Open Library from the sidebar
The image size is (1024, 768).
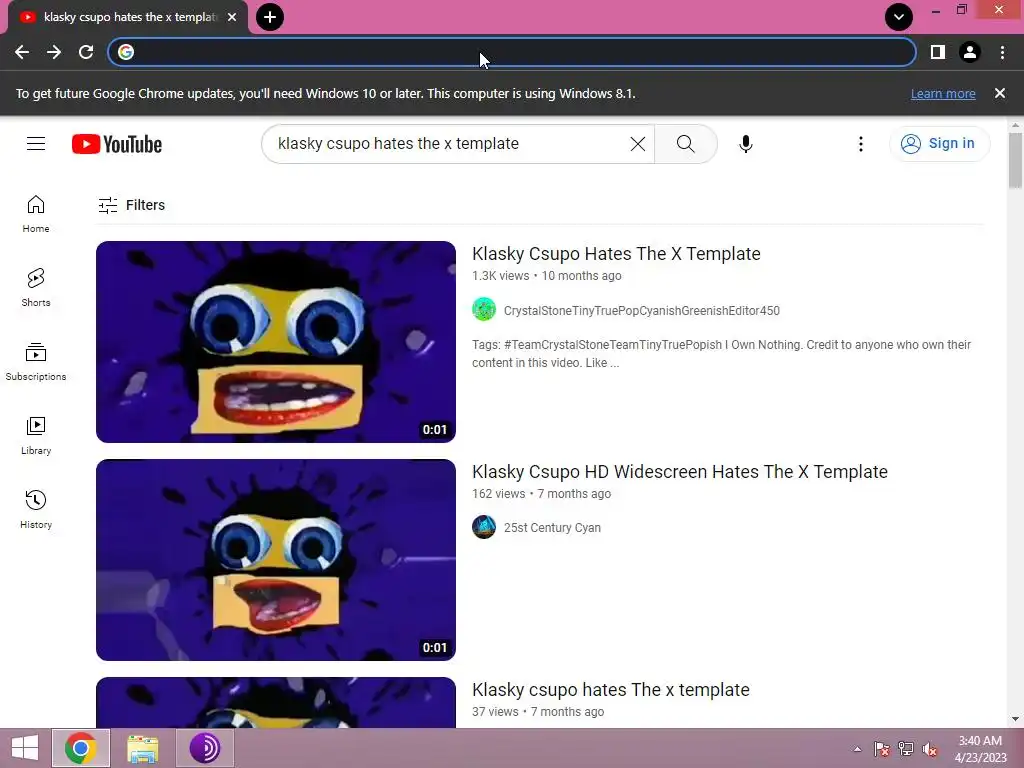click(x=36, y=436)
